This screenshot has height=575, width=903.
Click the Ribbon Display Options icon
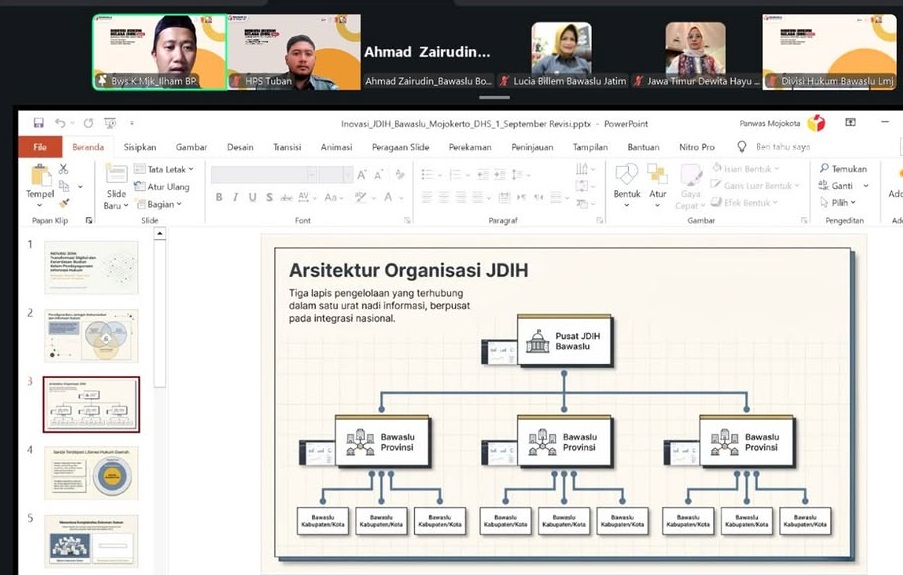coord(850,122)
